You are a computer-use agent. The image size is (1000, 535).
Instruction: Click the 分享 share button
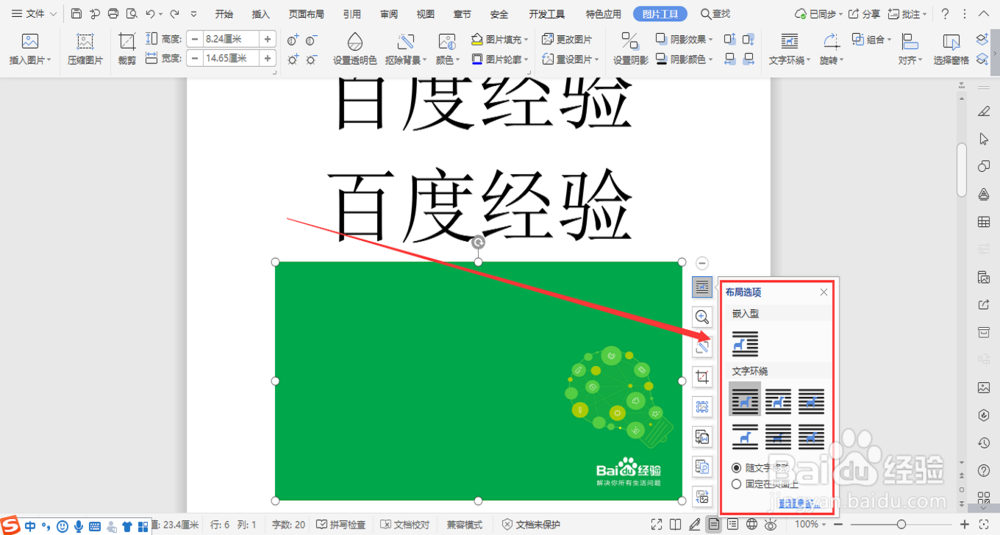pos(864,13)
